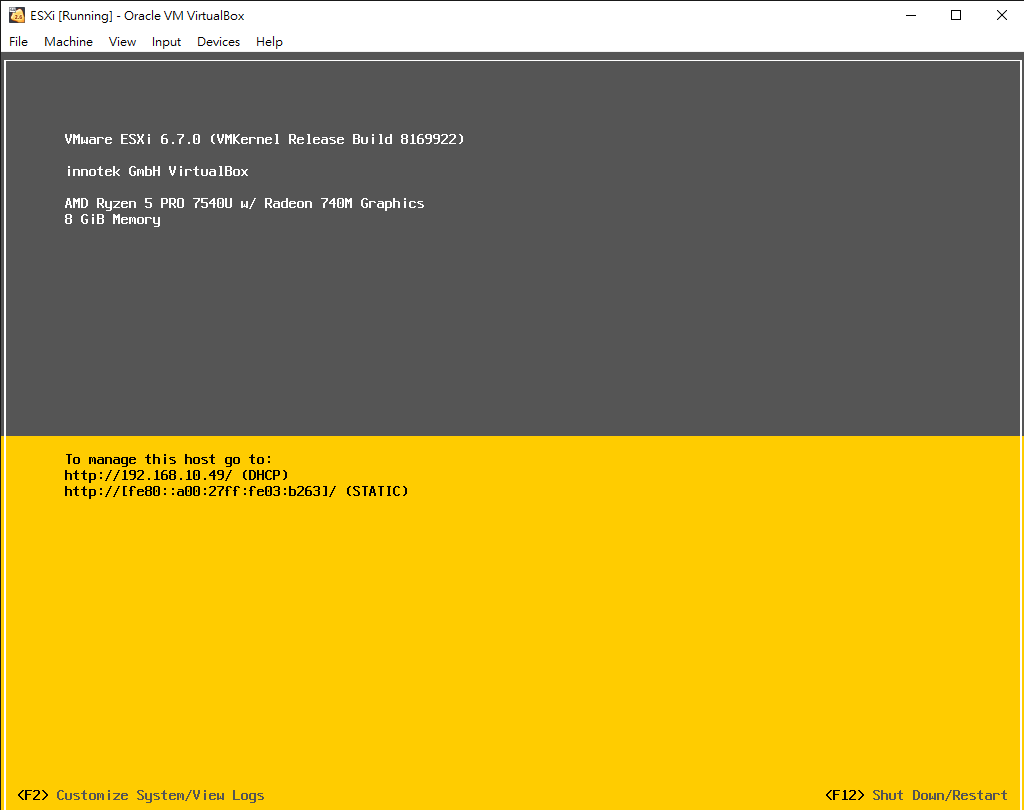The image size is (1024, 810).
Task: Close the ESXi VirtualBox window
Action: pos(1002,15)
